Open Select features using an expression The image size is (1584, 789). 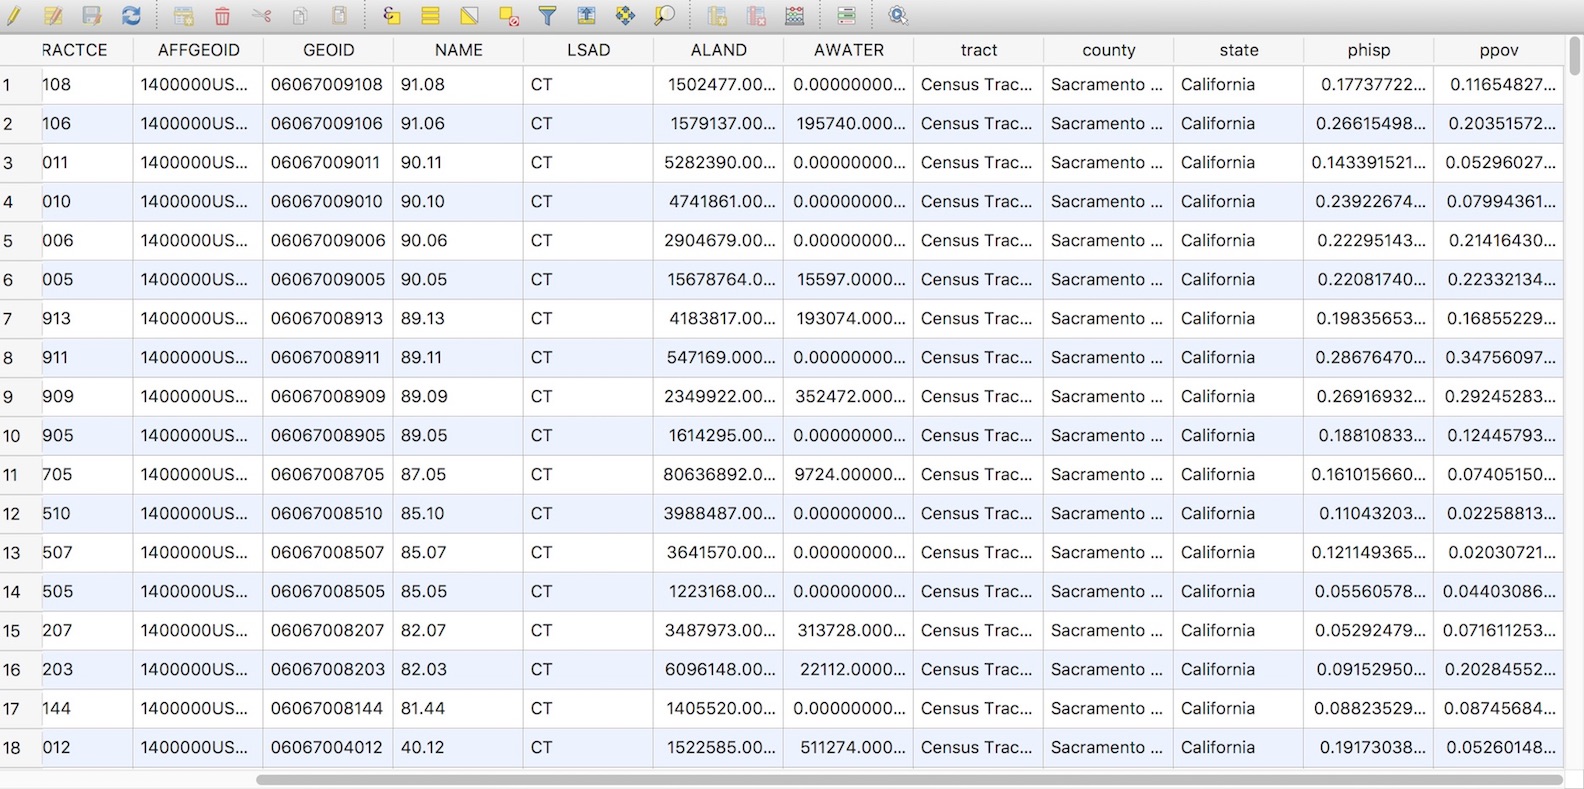pos(391,15)
